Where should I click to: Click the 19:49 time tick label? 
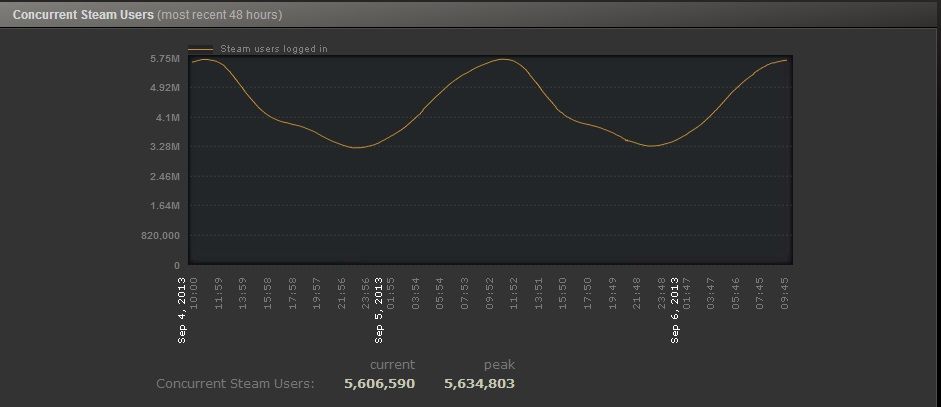coord(612,293)
